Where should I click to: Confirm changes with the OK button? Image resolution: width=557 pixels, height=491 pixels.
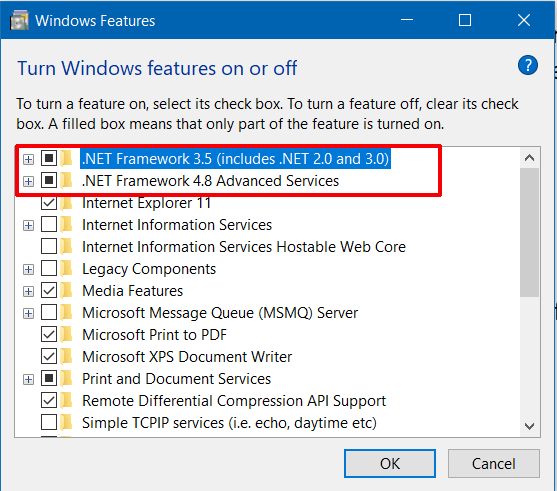tap(390, 464)
